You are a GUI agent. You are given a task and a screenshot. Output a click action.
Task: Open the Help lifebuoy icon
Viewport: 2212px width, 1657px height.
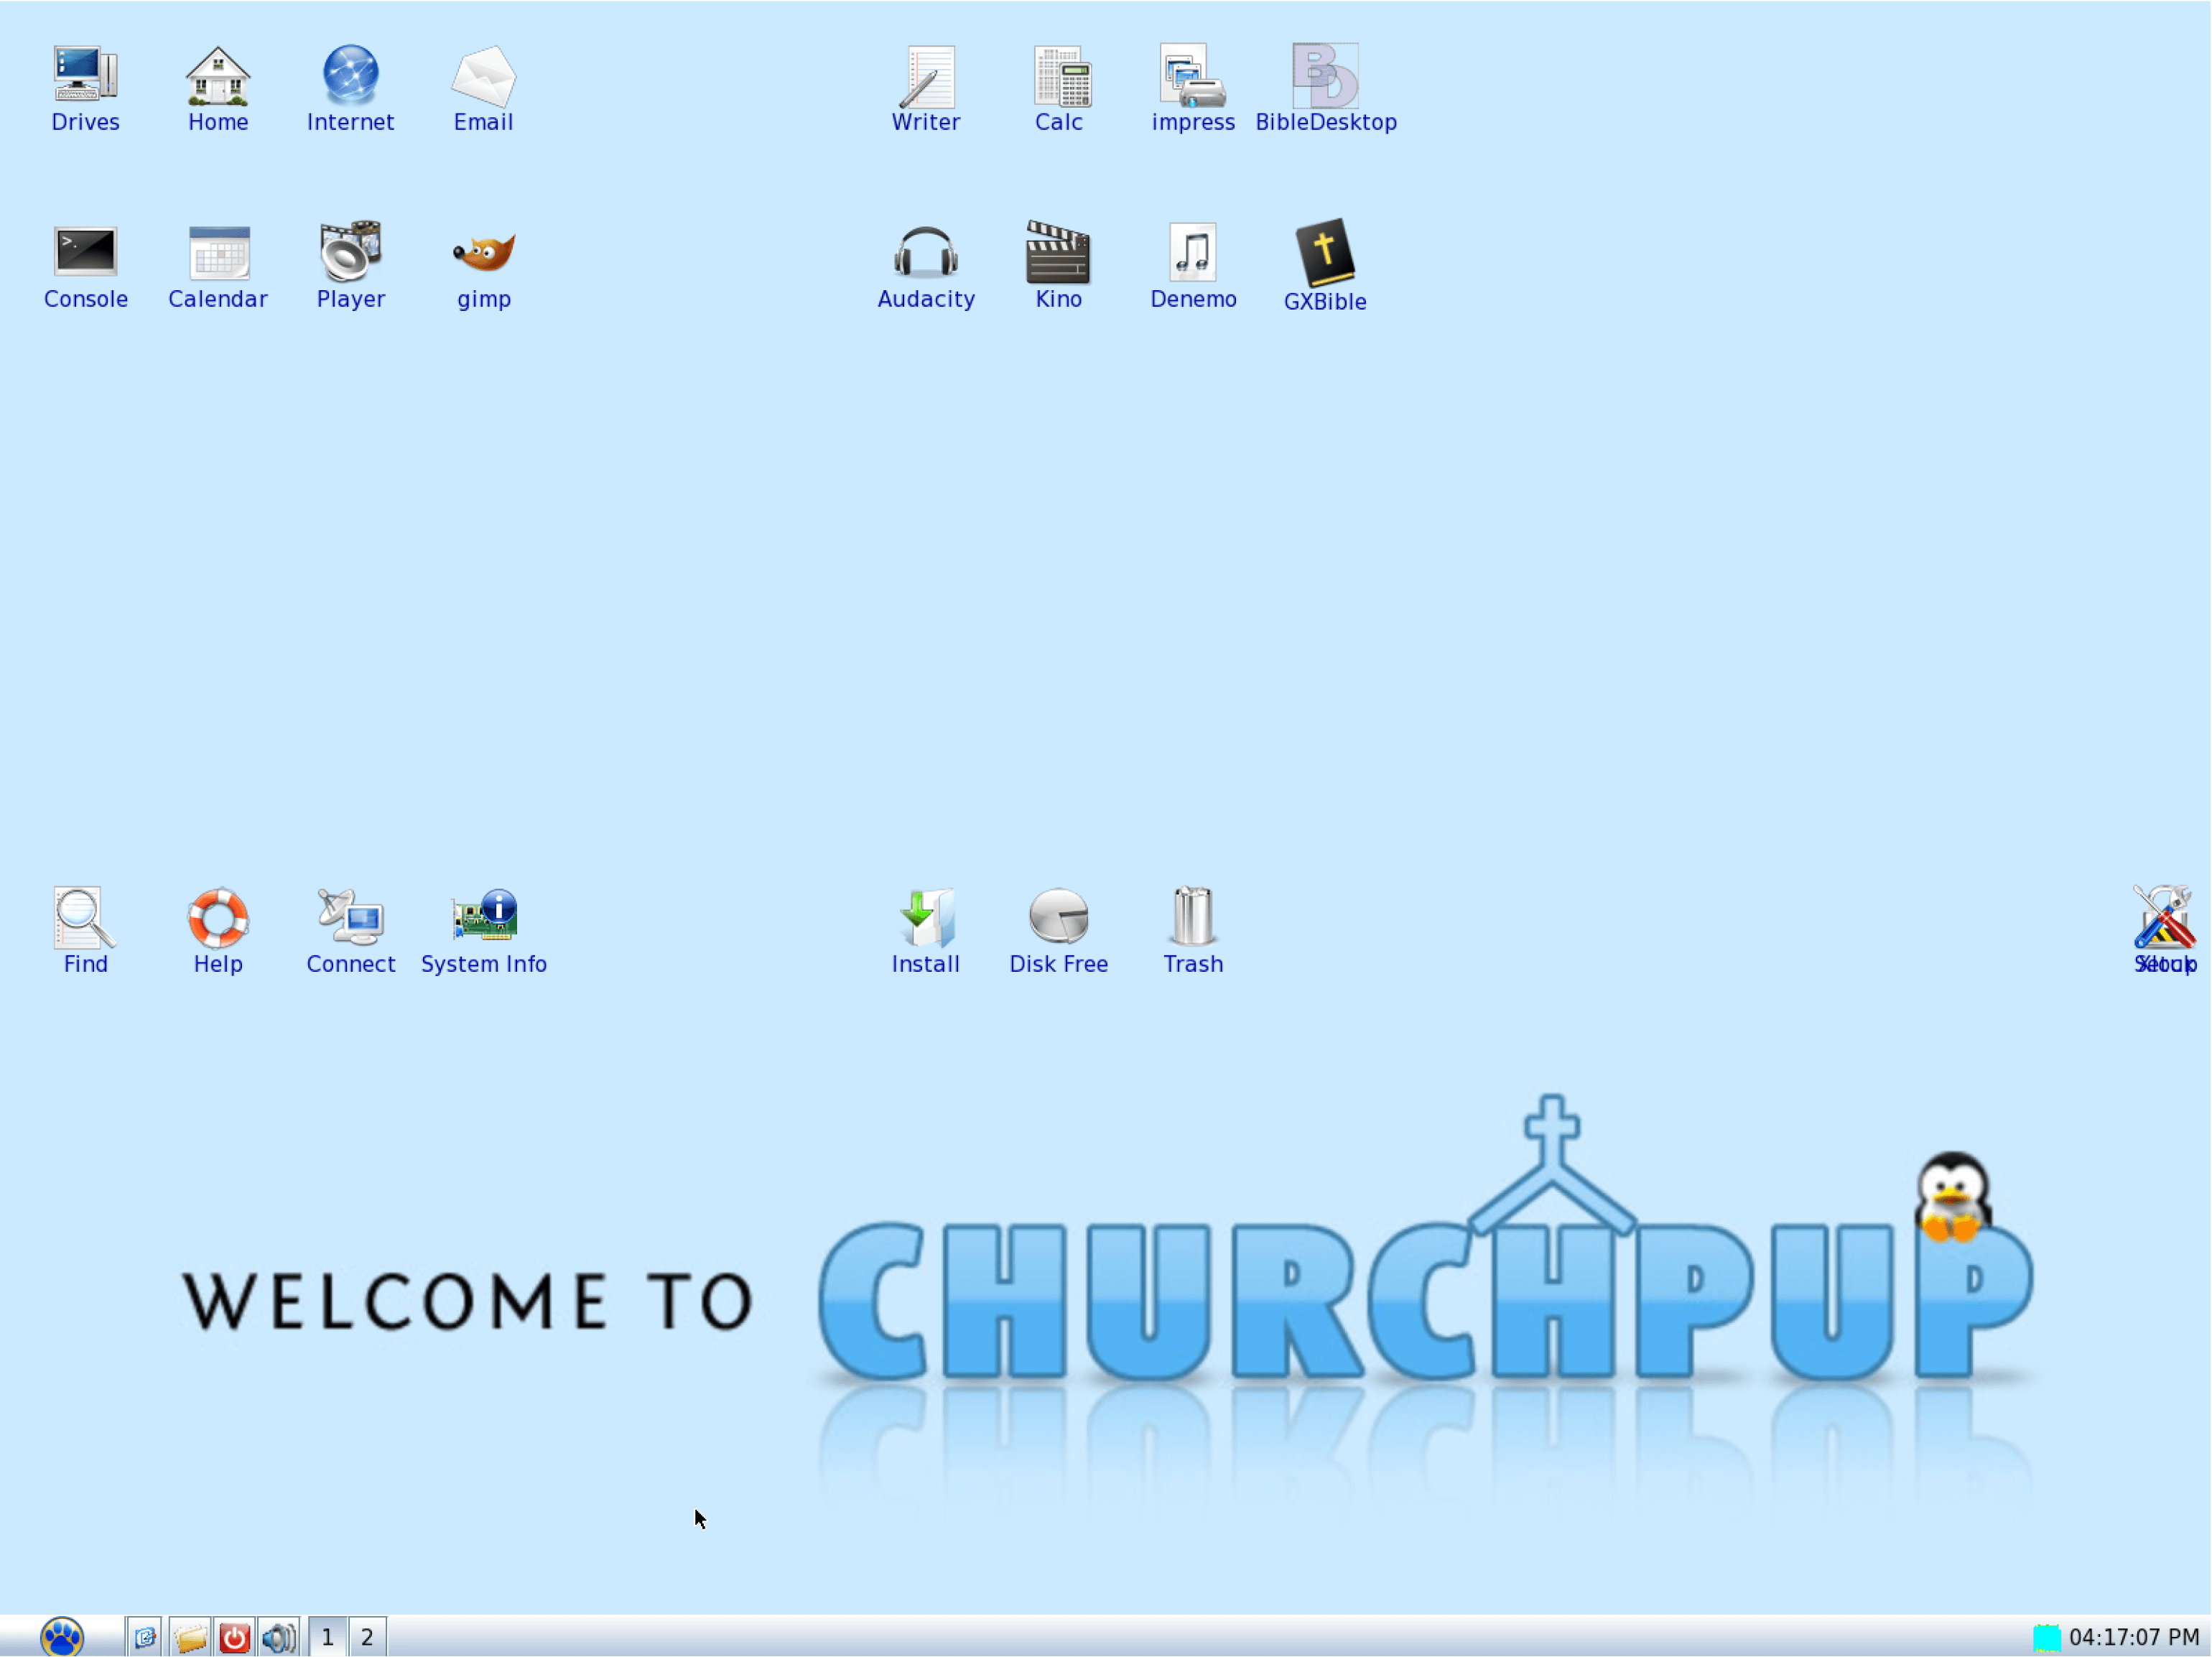tap(218, 917)
